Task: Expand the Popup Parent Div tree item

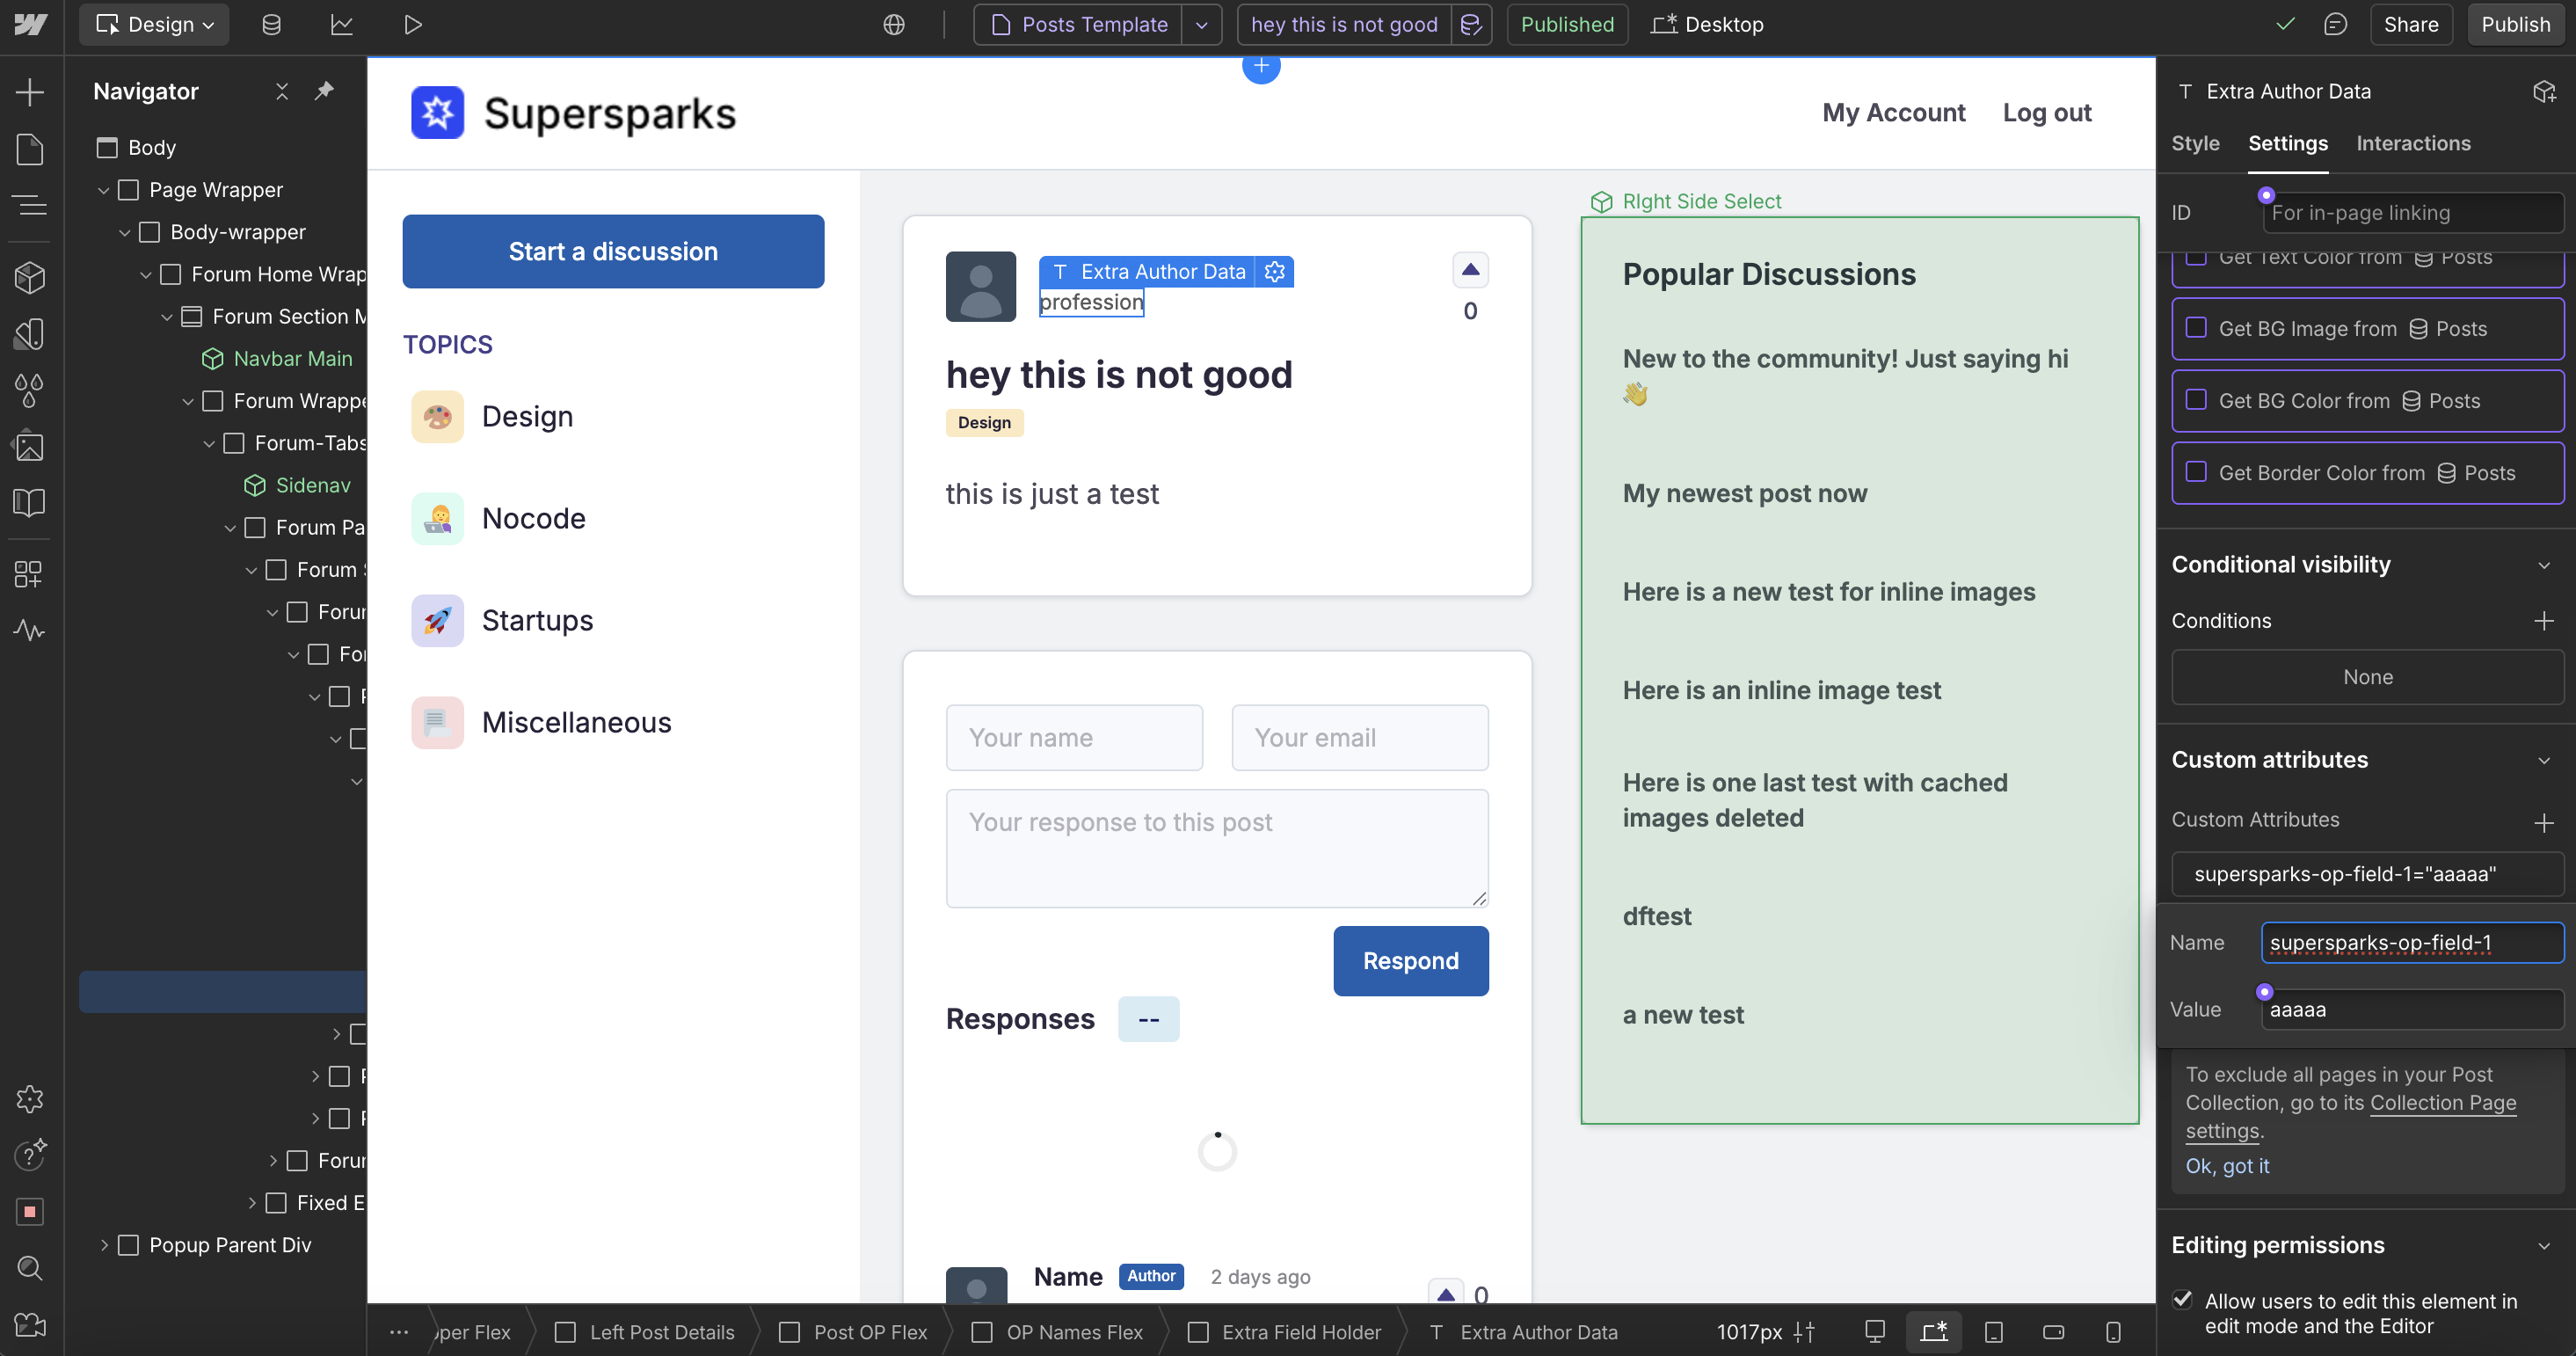Action: [x=104, y=1245]
